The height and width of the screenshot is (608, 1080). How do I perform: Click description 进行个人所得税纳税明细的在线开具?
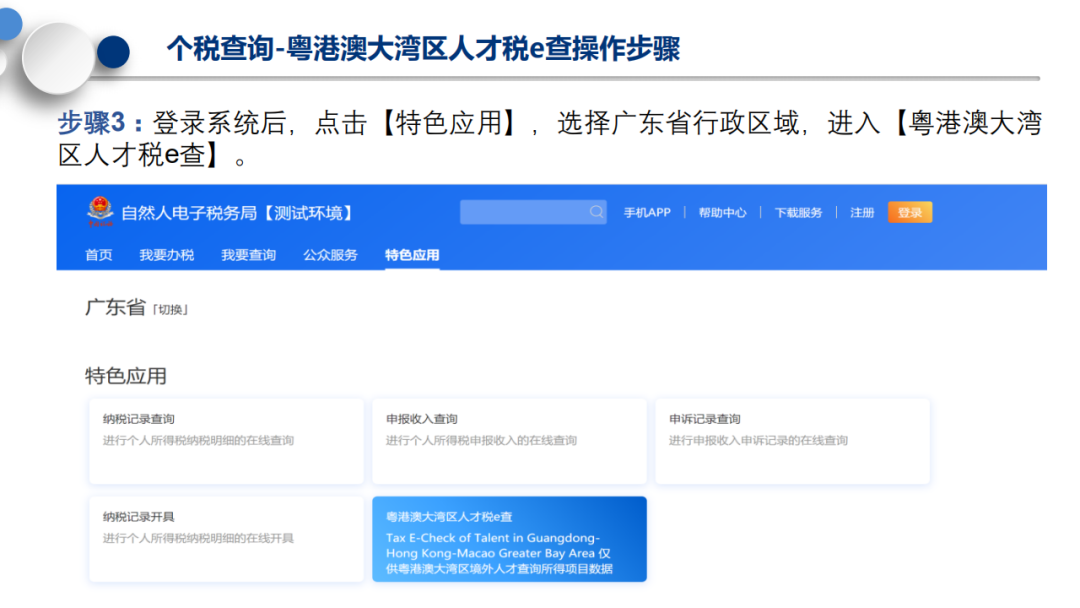[x=198, y=538]
